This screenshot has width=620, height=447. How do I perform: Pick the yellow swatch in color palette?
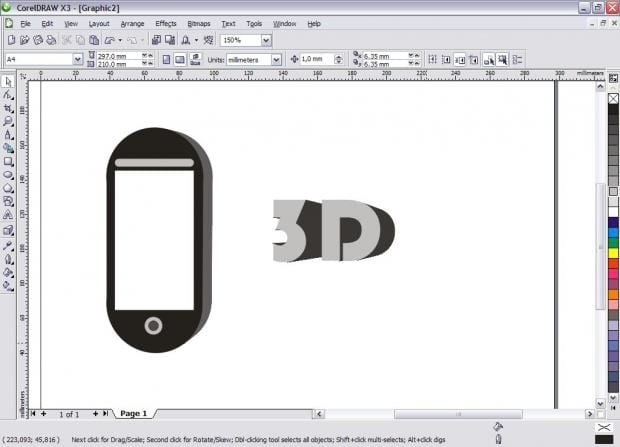[x=613, y=253]
